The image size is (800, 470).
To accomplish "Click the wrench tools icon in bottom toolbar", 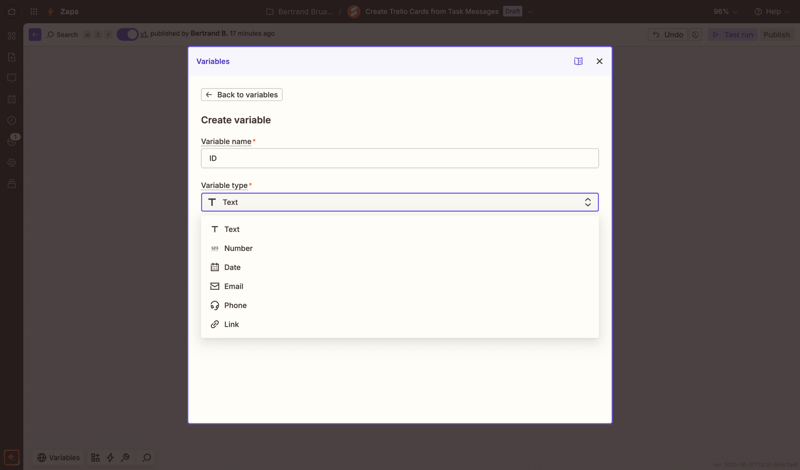I will [x=125, y=457].
